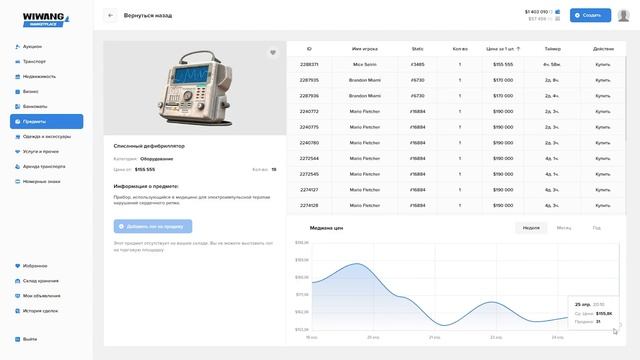
Task: Go to Склад хранения
Action: point(37,281)
